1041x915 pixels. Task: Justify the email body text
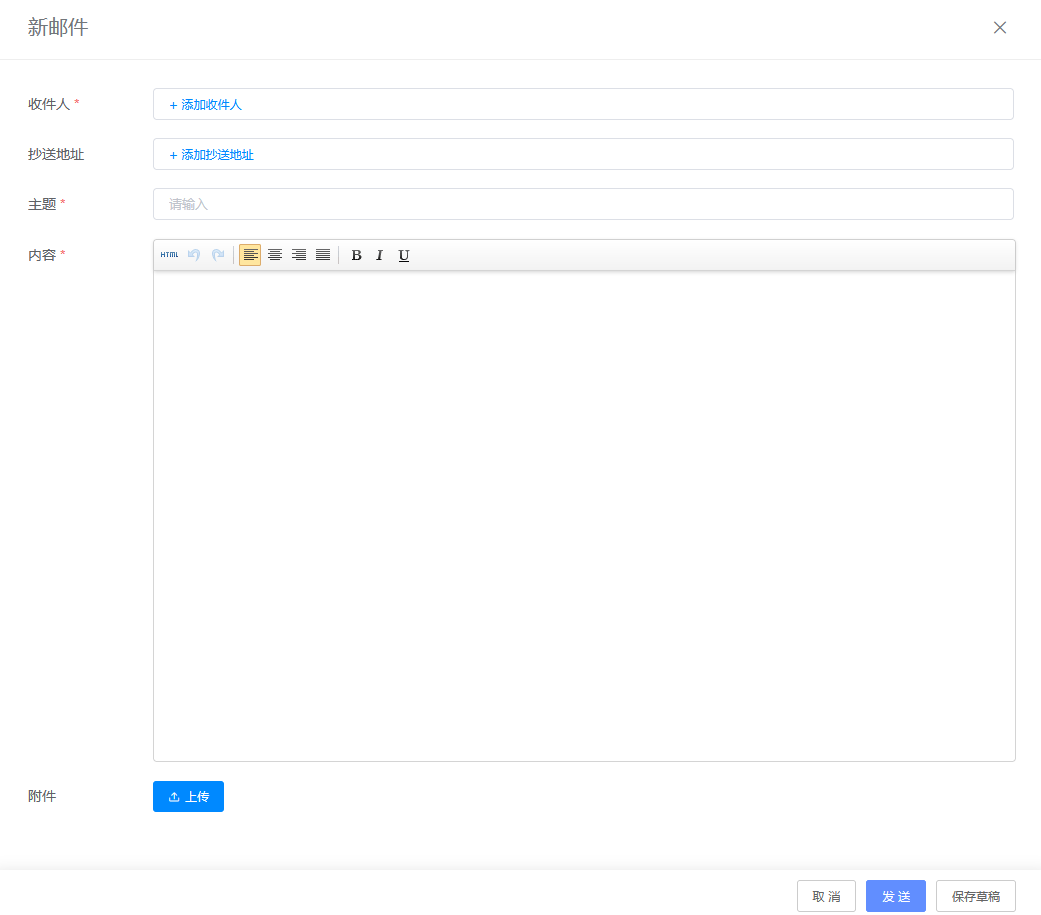point(323,255)
